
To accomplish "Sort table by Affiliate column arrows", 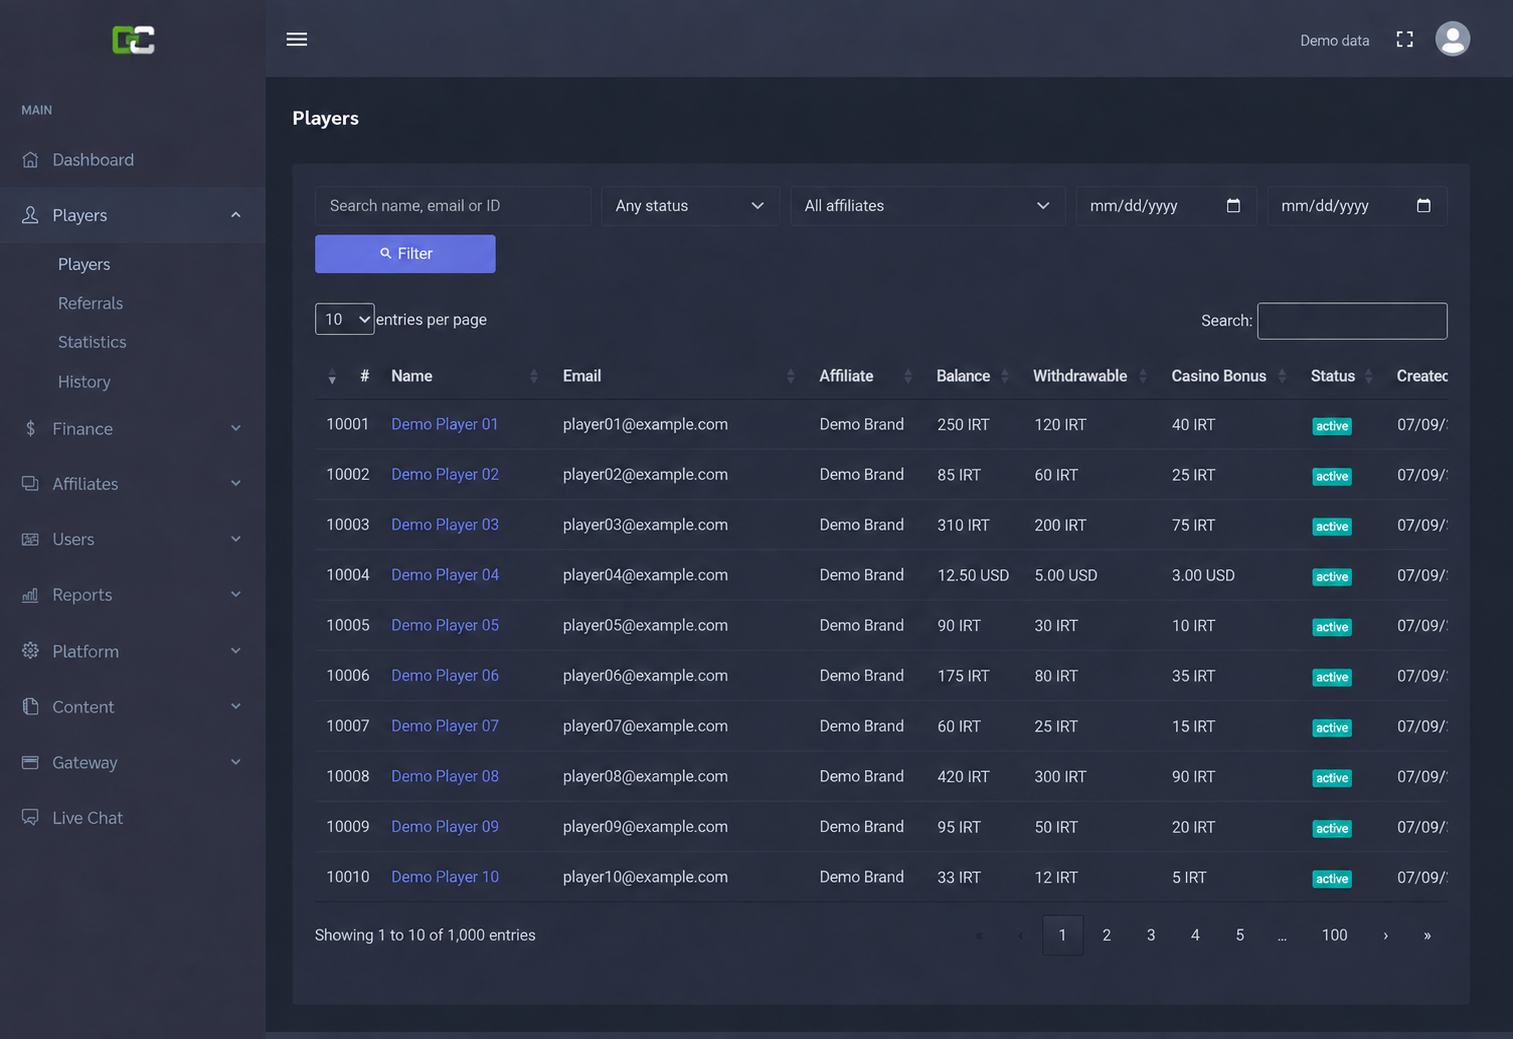I will point(908,376).
